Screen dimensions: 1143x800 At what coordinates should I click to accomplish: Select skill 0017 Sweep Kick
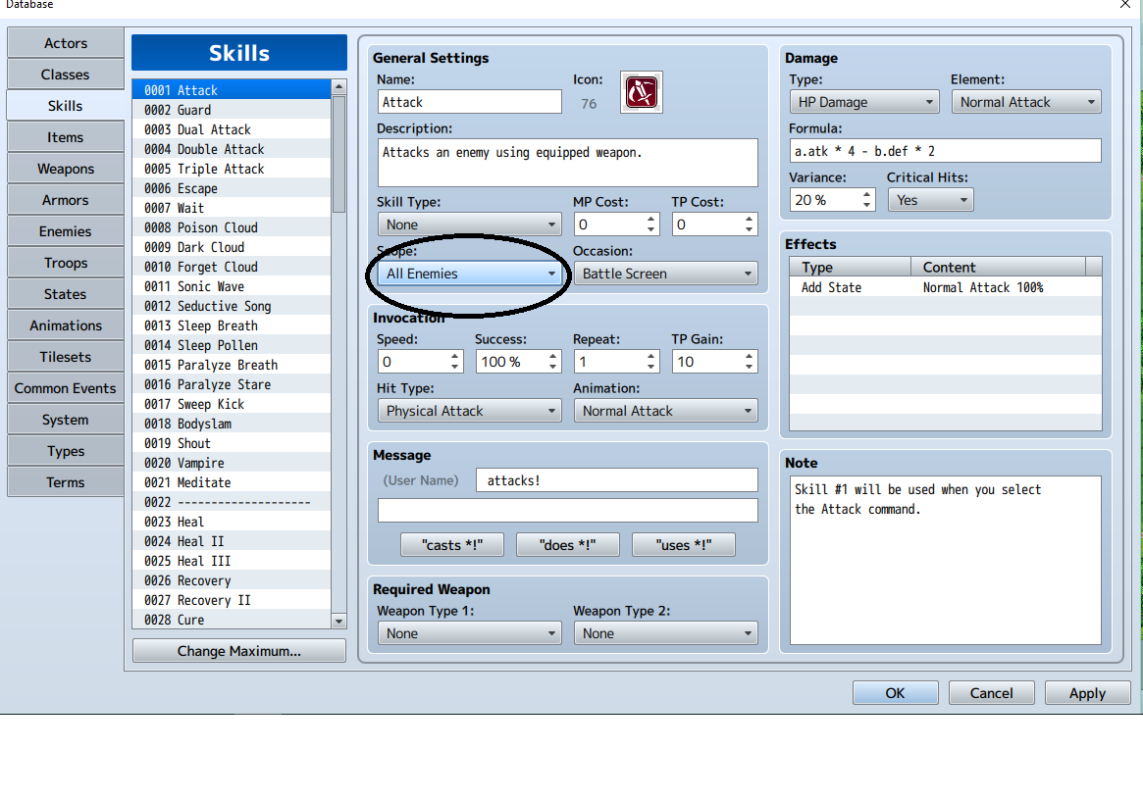click(231, 404)
